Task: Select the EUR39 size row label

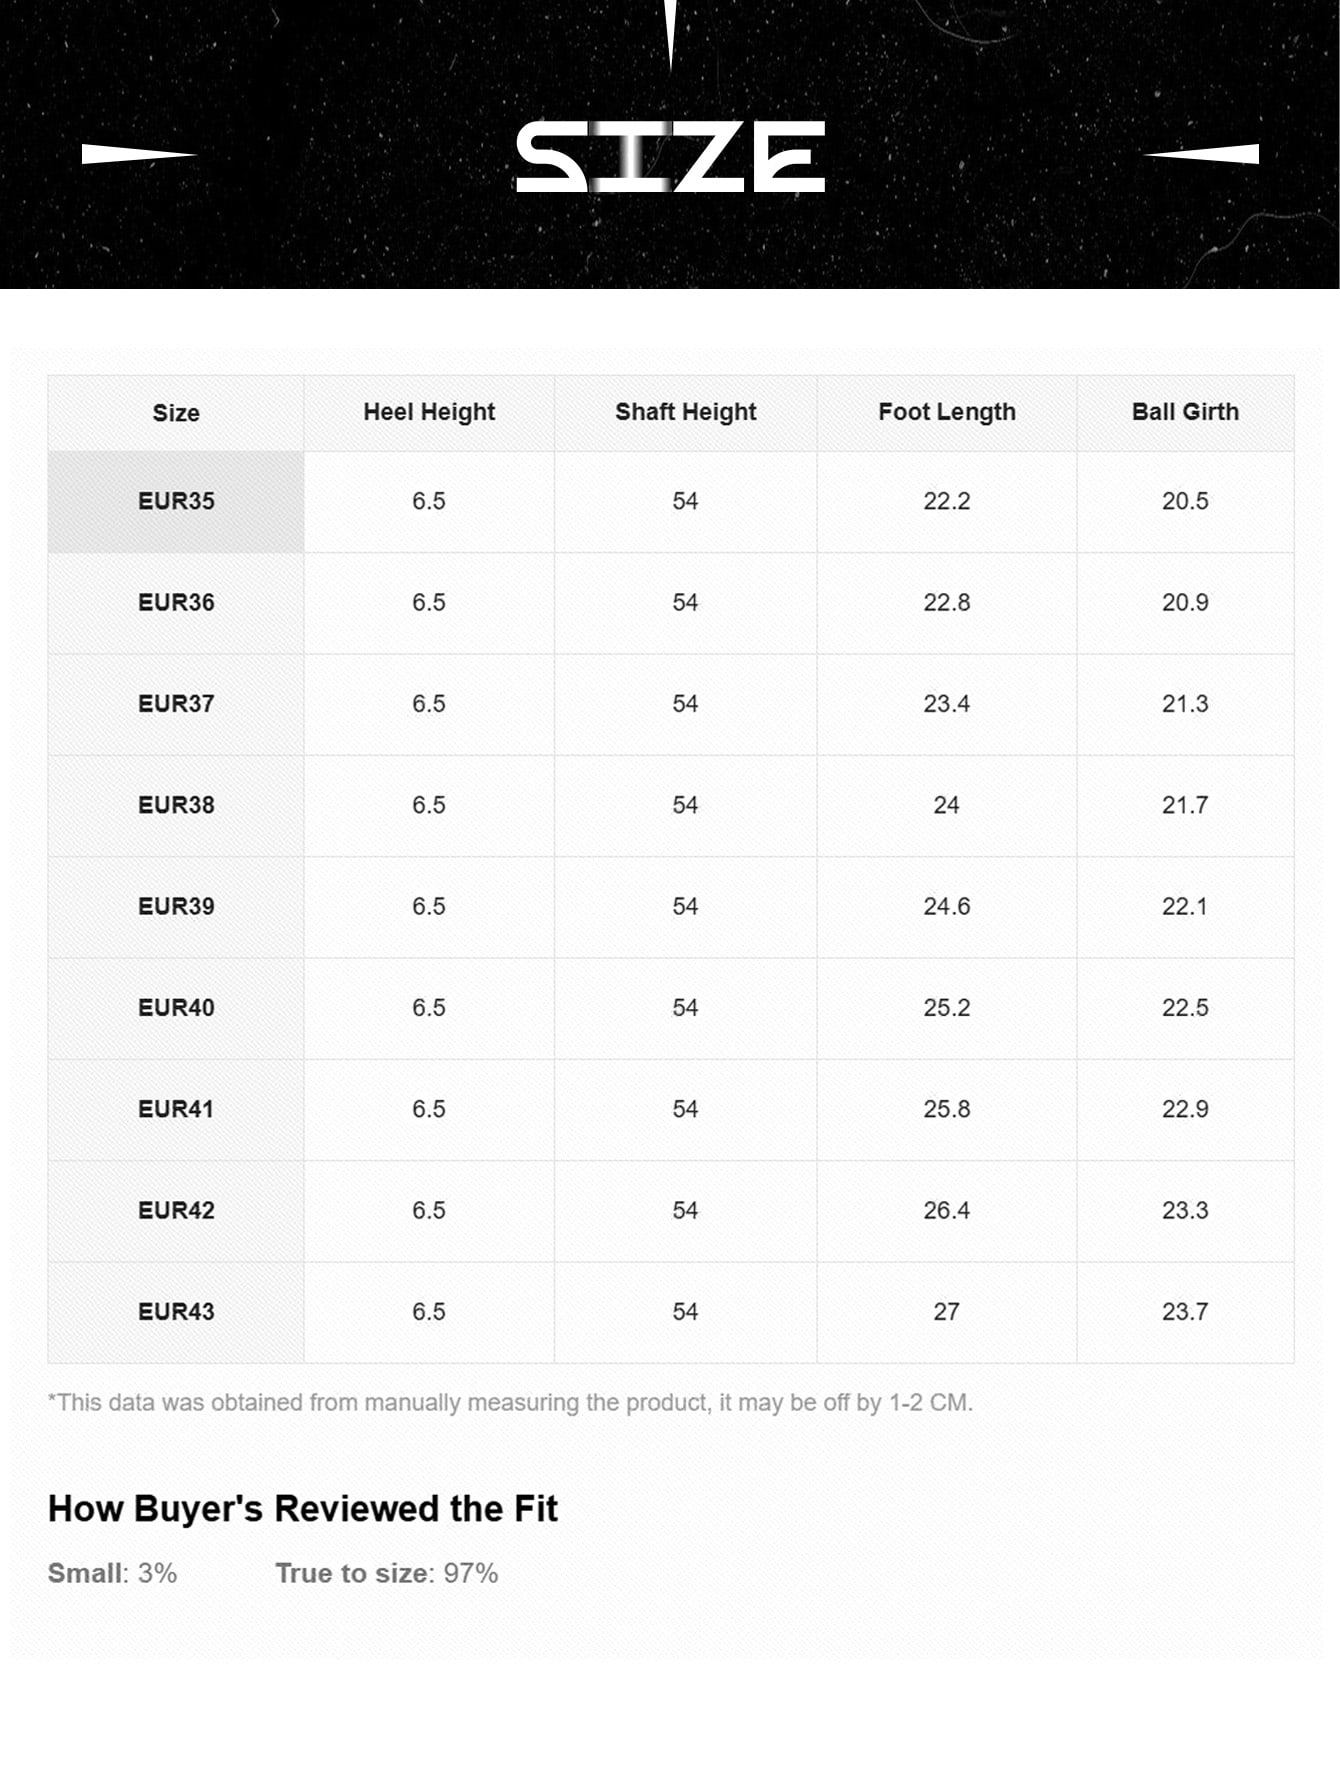Action: point(176,906)
